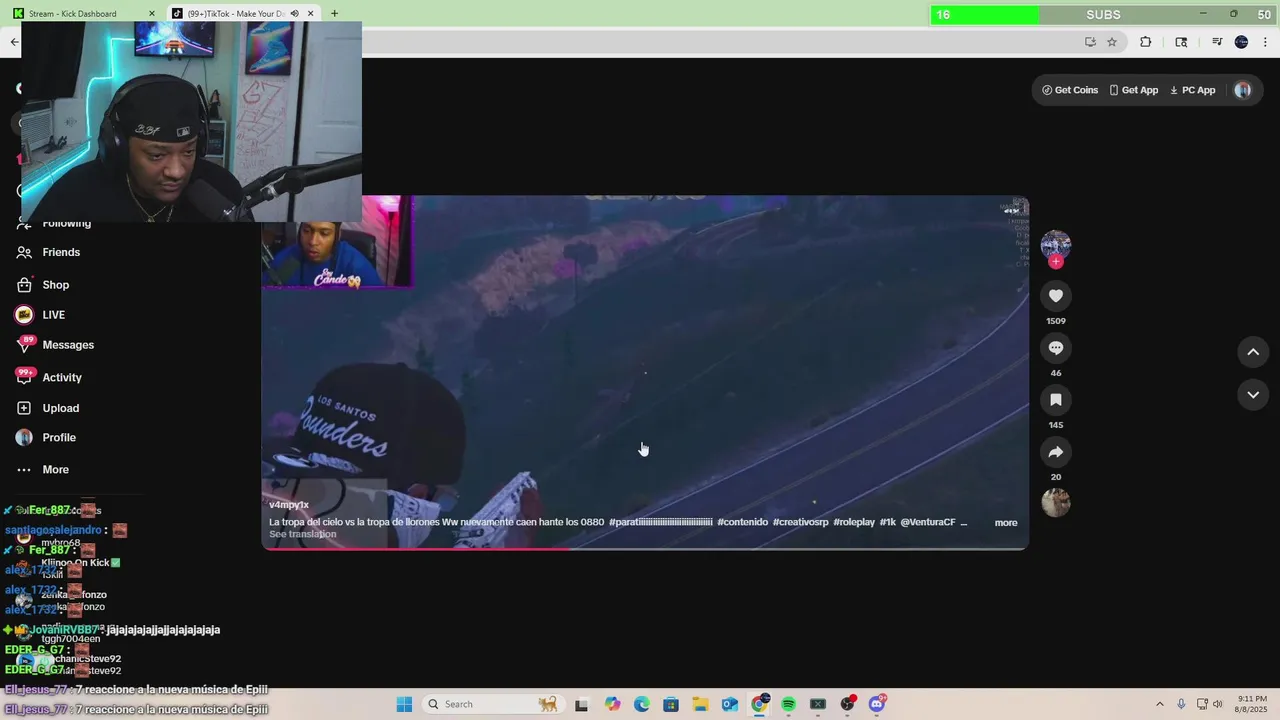The width and height of the screenshot is (1280, 720).
Task: Share the video with arrow icon
Action: coord(1055,452)
